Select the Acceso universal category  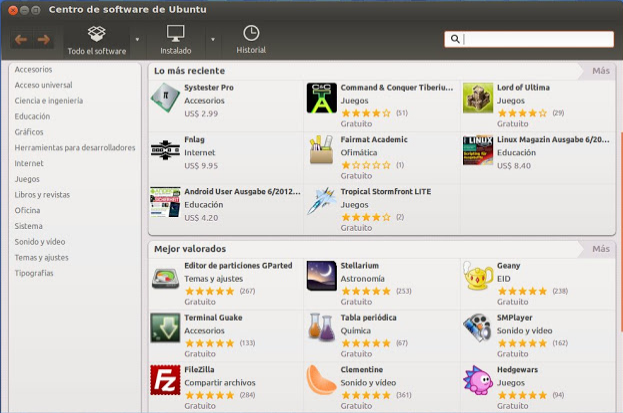[x=43, y=85]
